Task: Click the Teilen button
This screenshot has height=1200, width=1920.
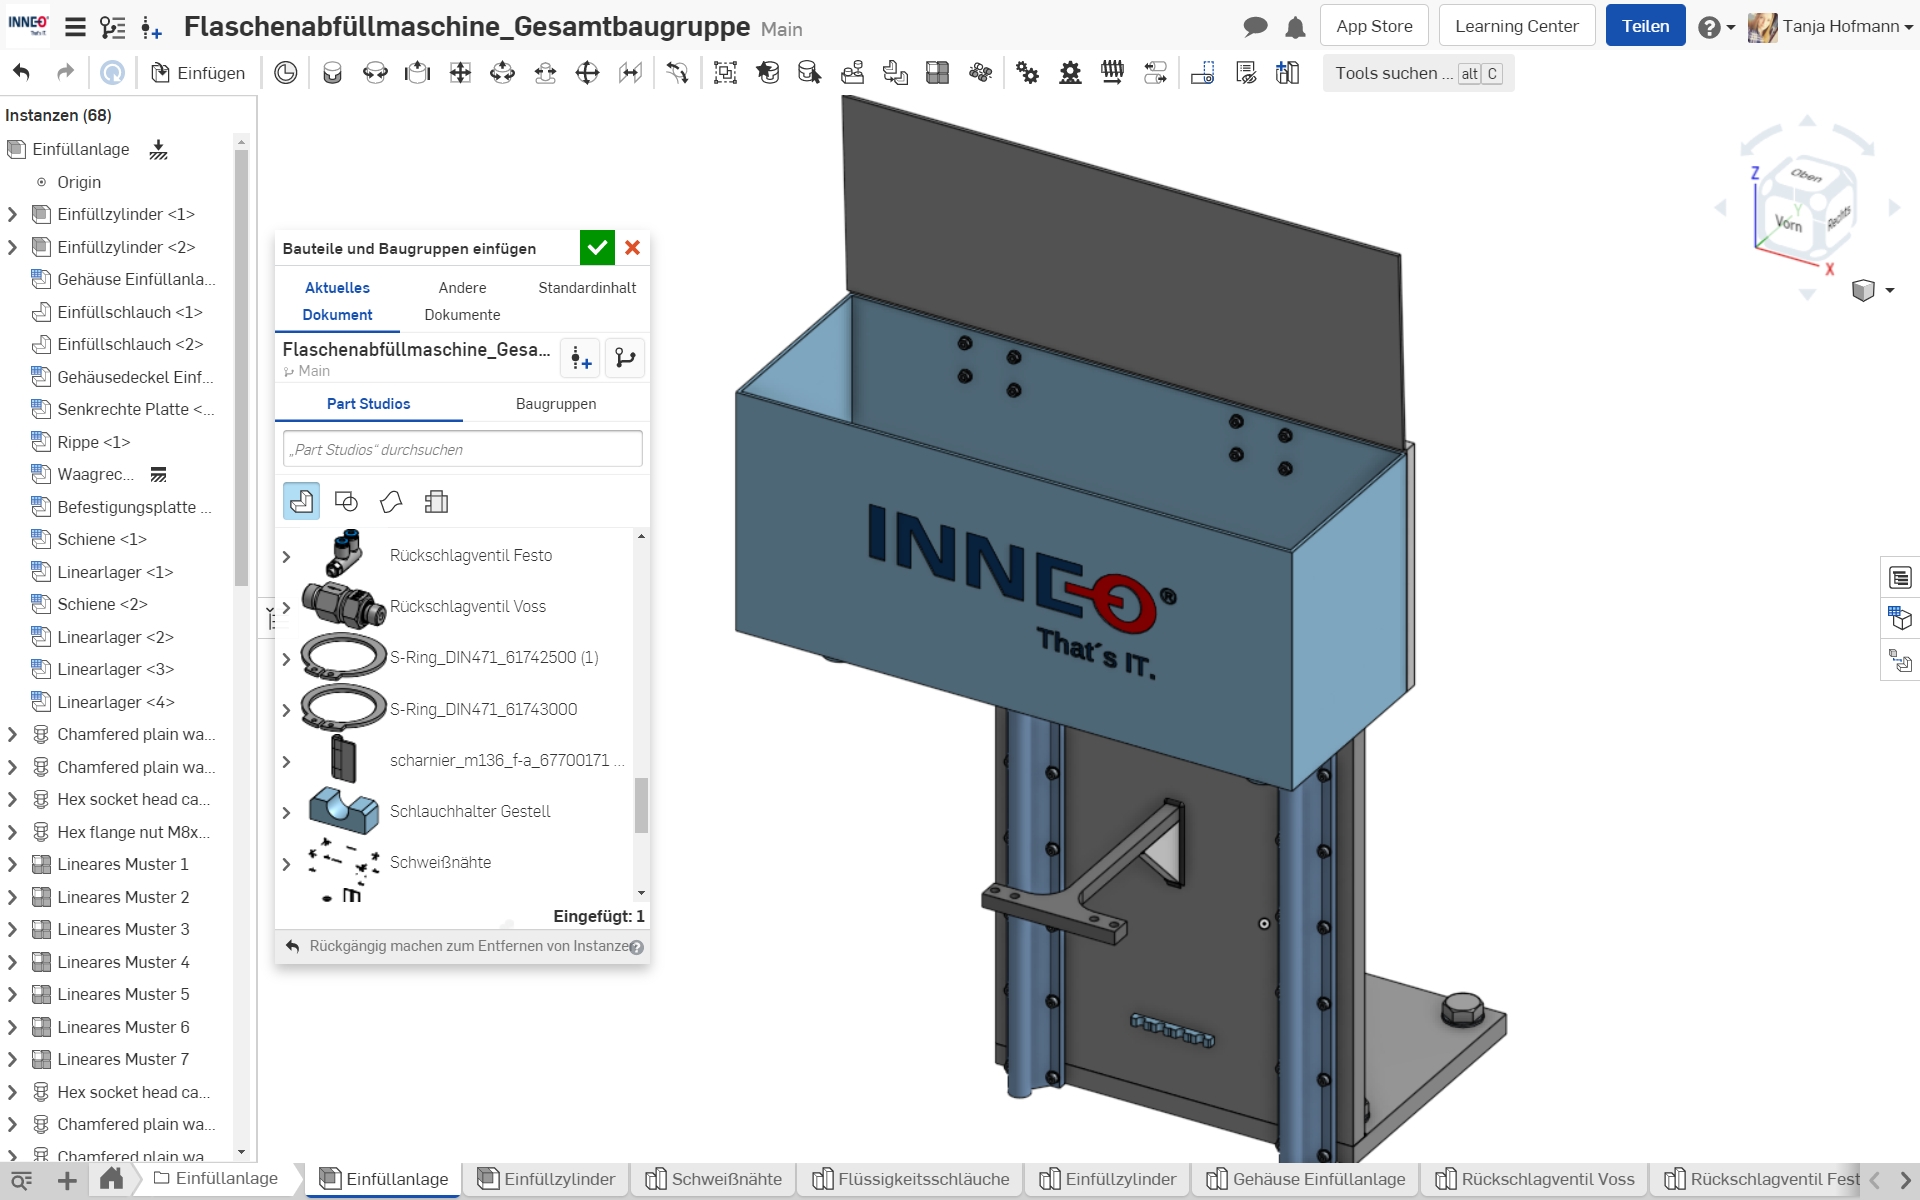Action: pos(1644,26)
